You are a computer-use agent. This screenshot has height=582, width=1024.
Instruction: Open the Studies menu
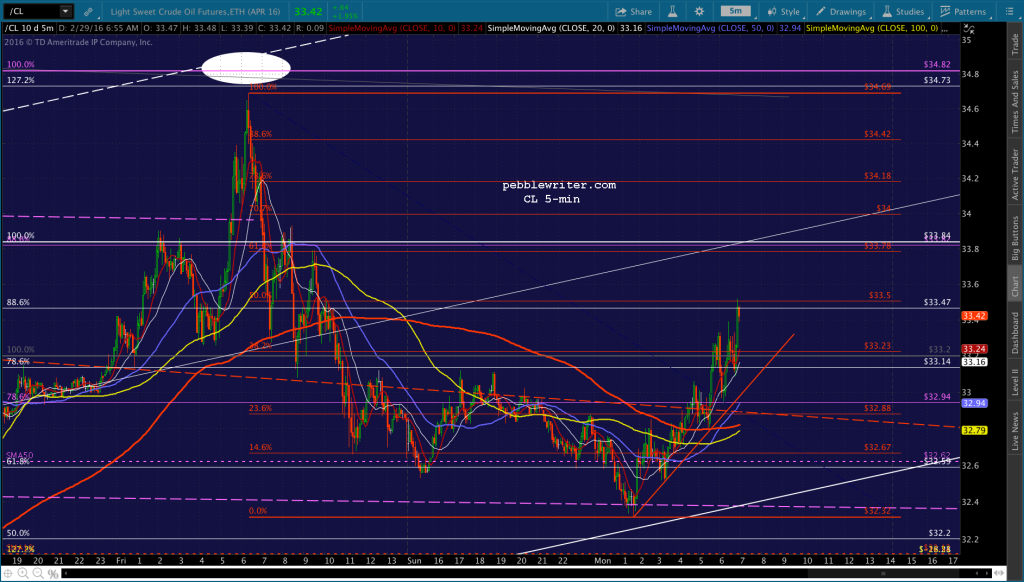click(903, 12)
